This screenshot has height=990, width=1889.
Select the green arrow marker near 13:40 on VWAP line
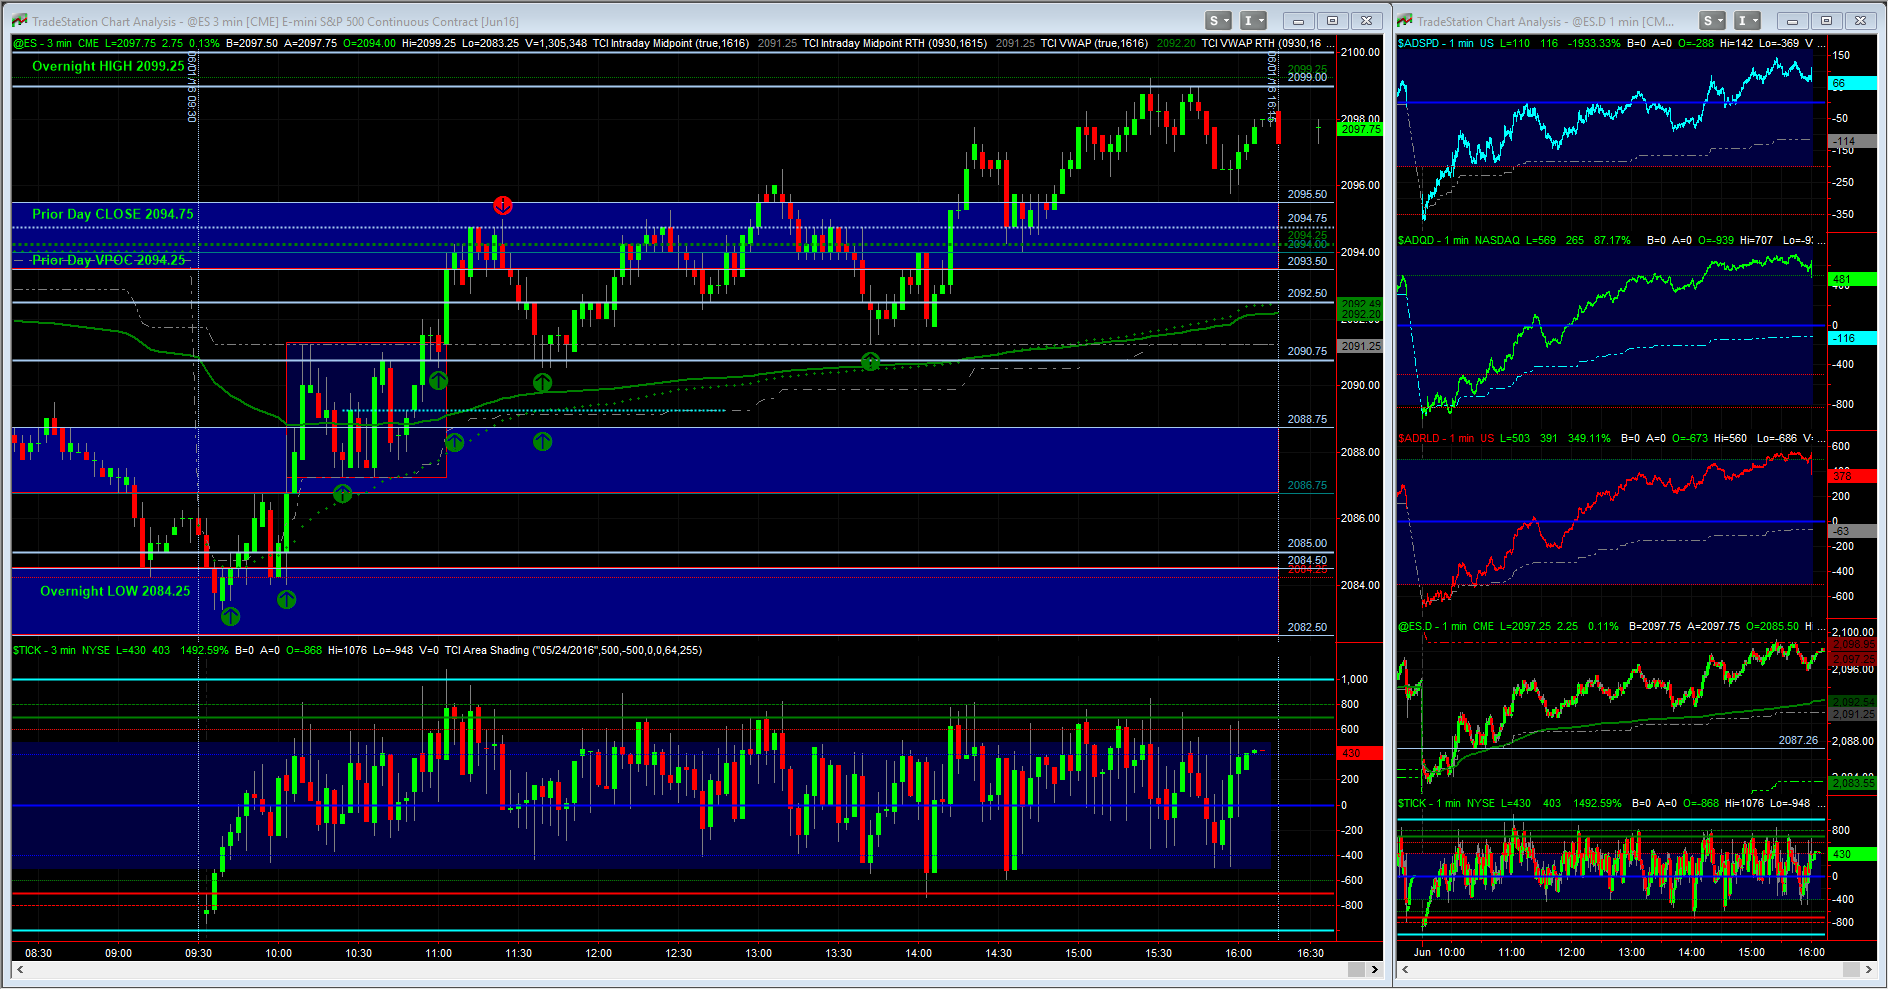870,361
